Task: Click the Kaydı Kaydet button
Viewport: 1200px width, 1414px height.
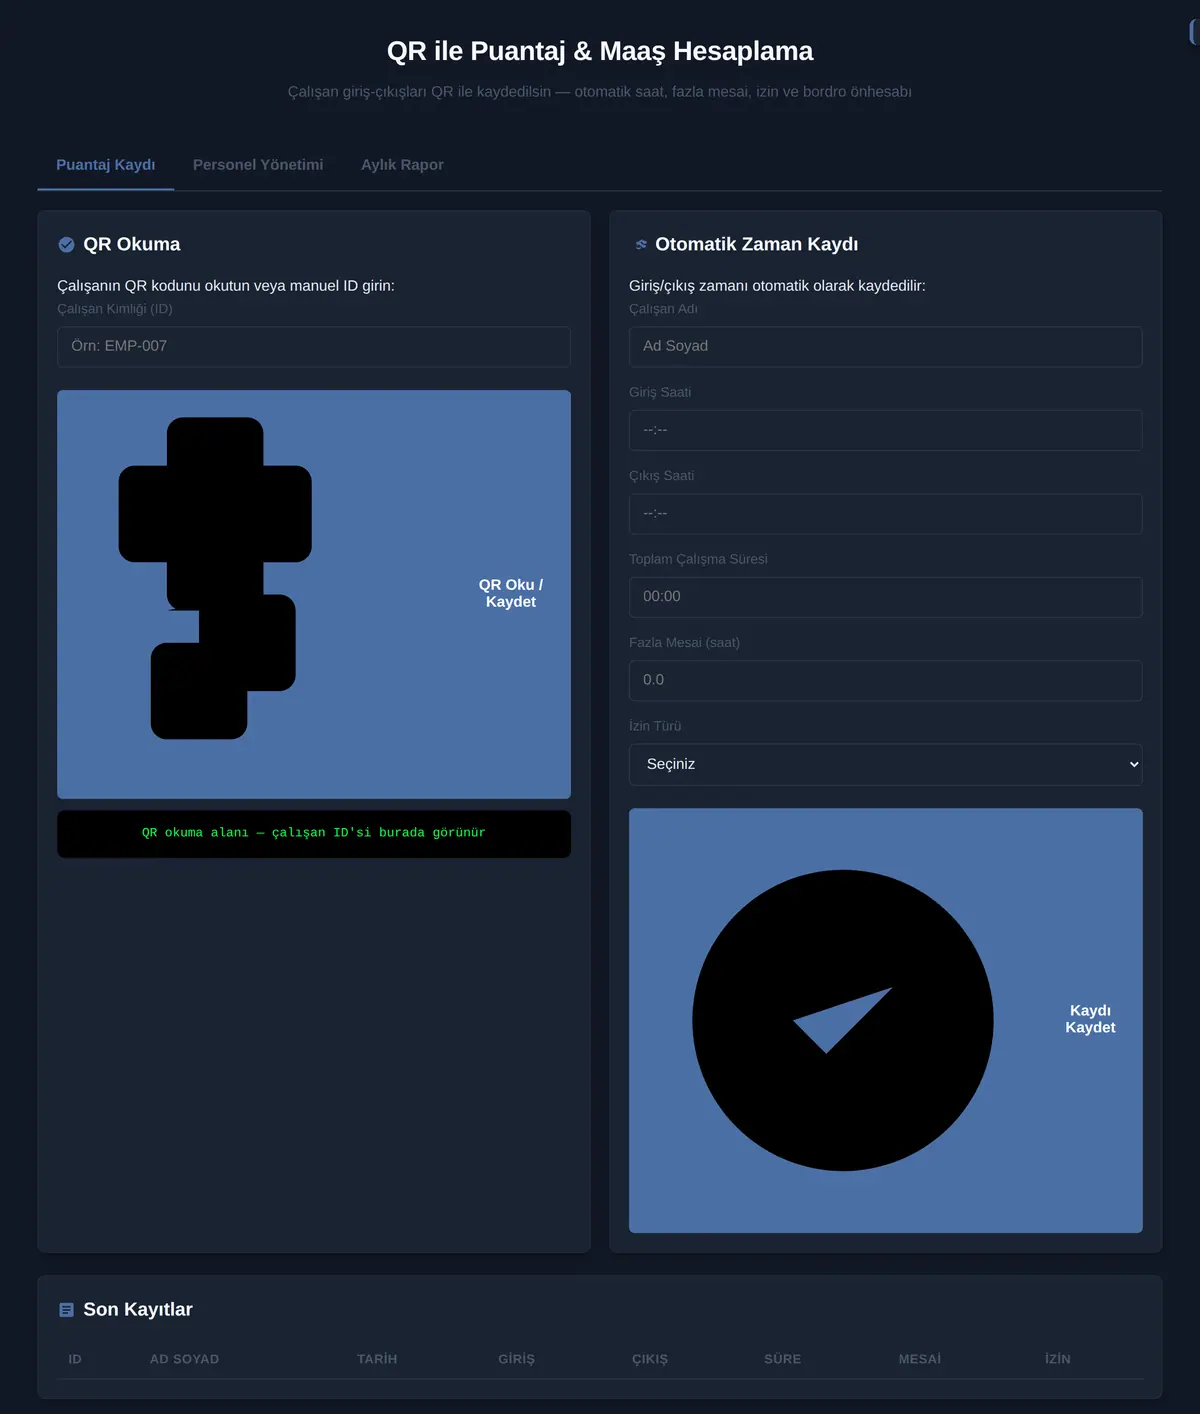Action: click(886, 1020)
